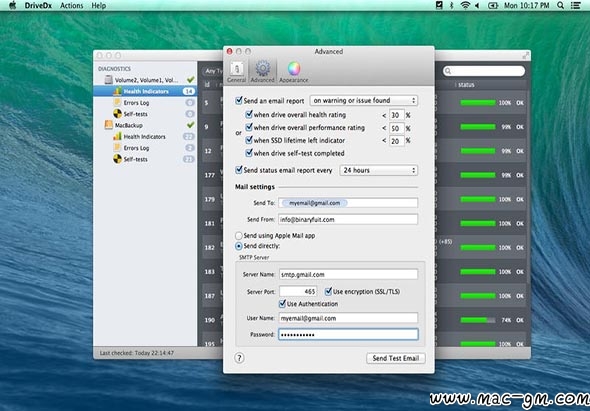The width and height of the screenshot is (590, 411).
Task: Click the Server Port field
Action: 298,291
